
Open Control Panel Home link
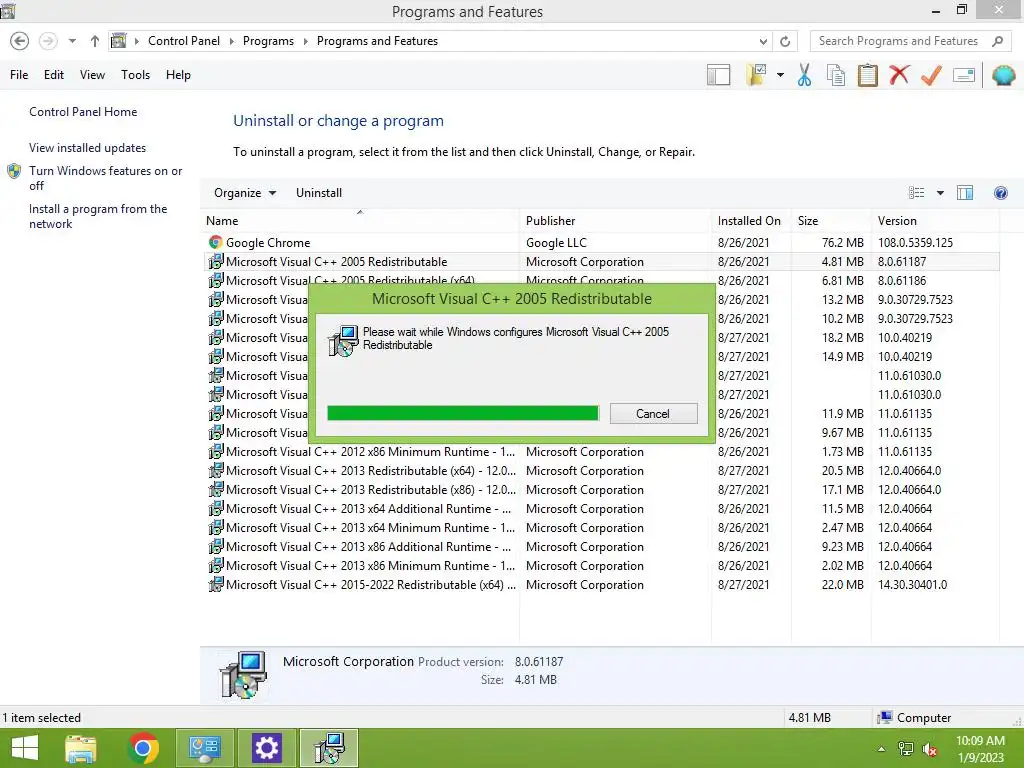(x=83, y=112)
